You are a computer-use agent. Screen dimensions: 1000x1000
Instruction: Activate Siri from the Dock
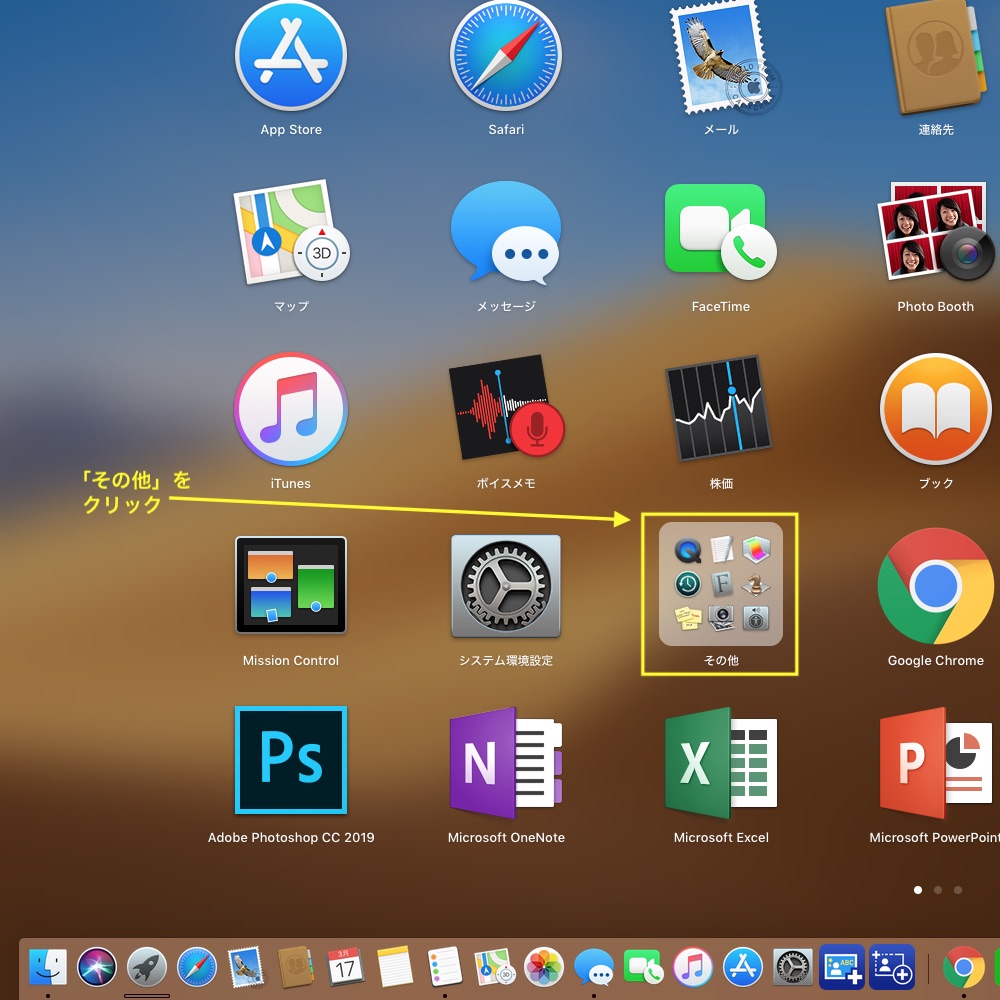(x=97, y=967)
